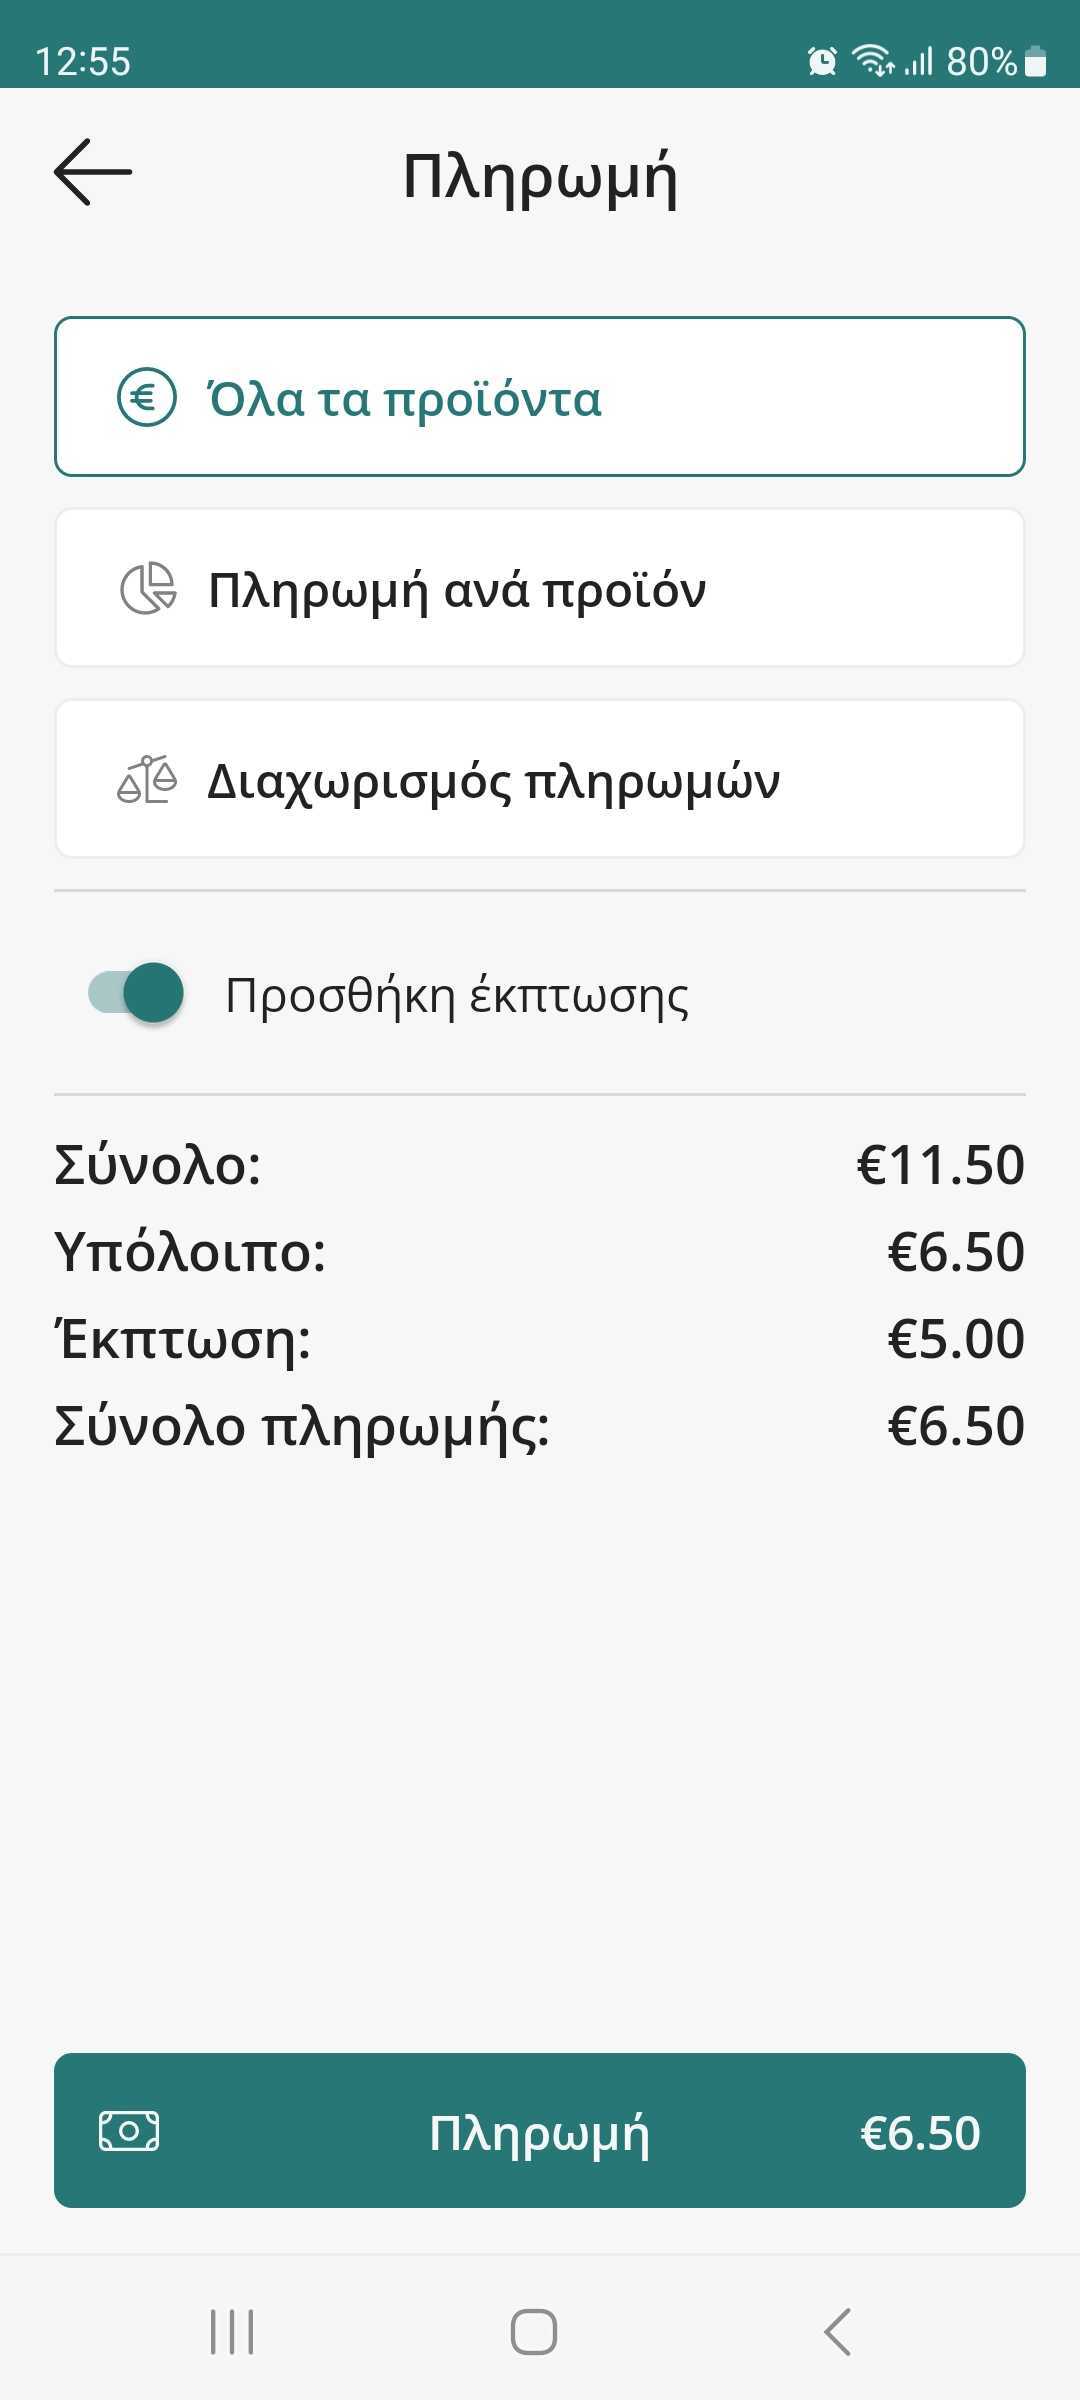
Task: Tap the alarm clock icon in the status bar
Action: pos(822,62)
